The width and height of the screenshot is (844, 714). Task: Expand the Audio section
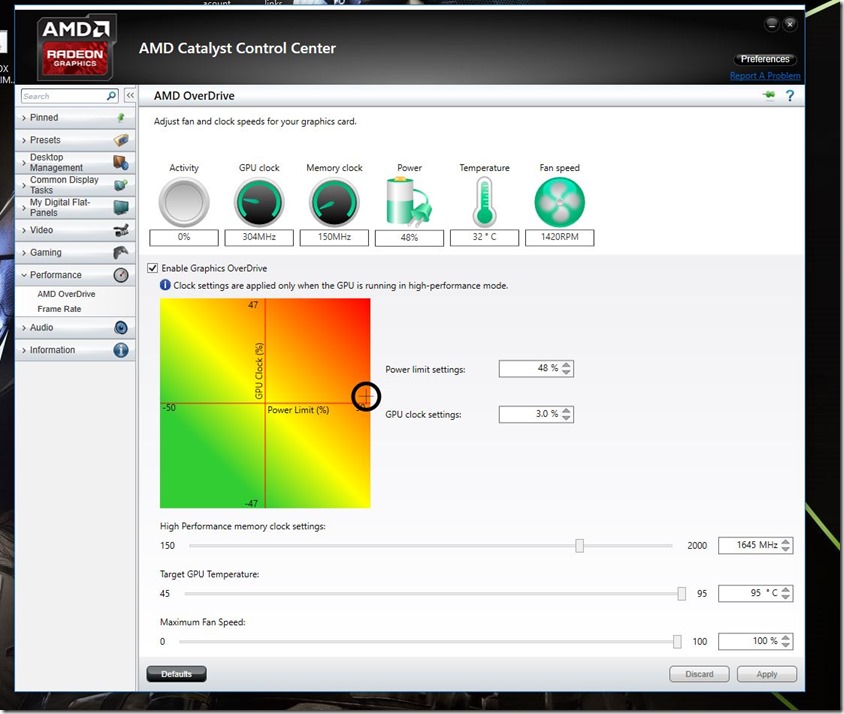point(75,327)
